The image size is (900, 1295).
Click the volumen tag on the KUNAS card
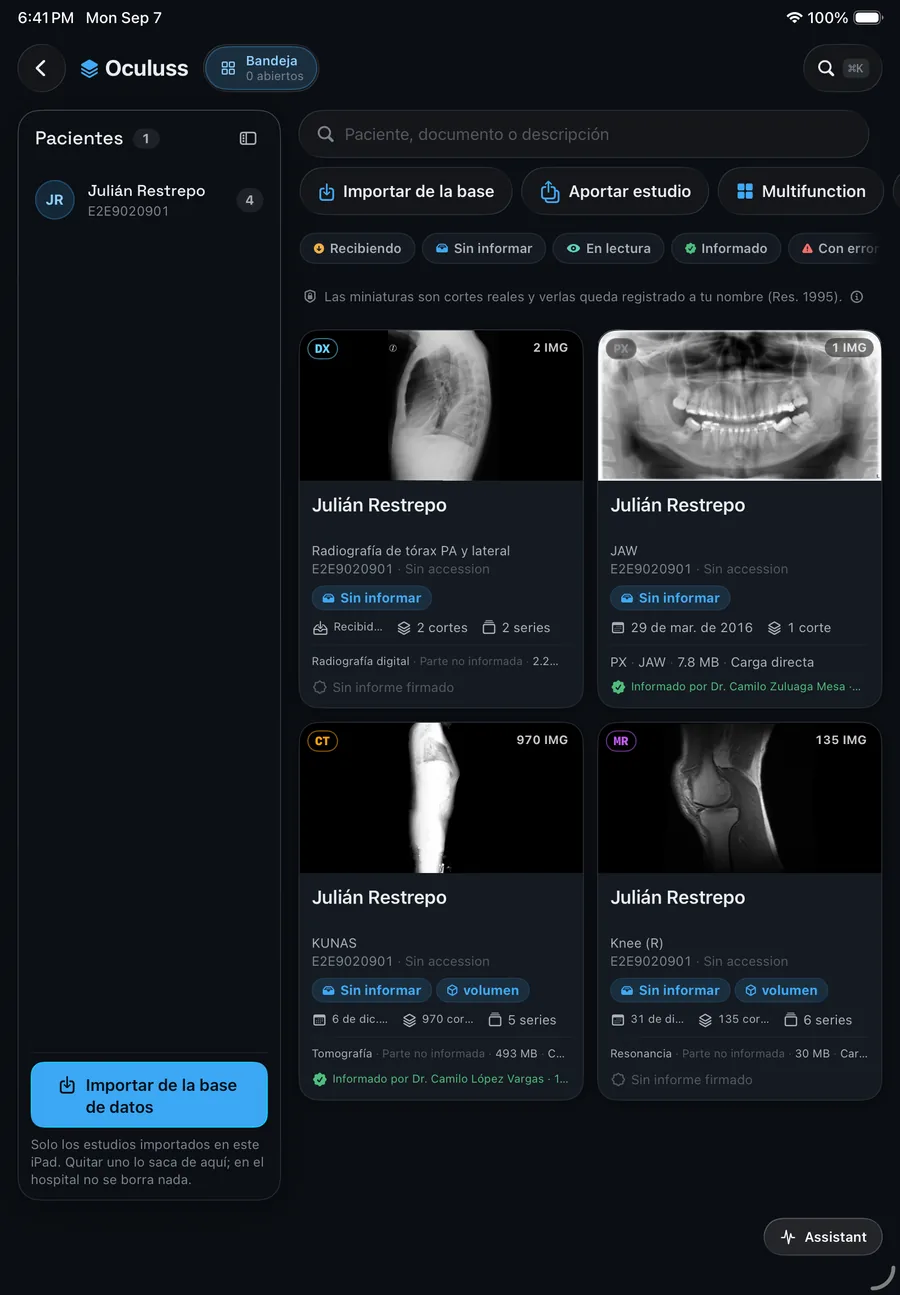pos(482,990)
